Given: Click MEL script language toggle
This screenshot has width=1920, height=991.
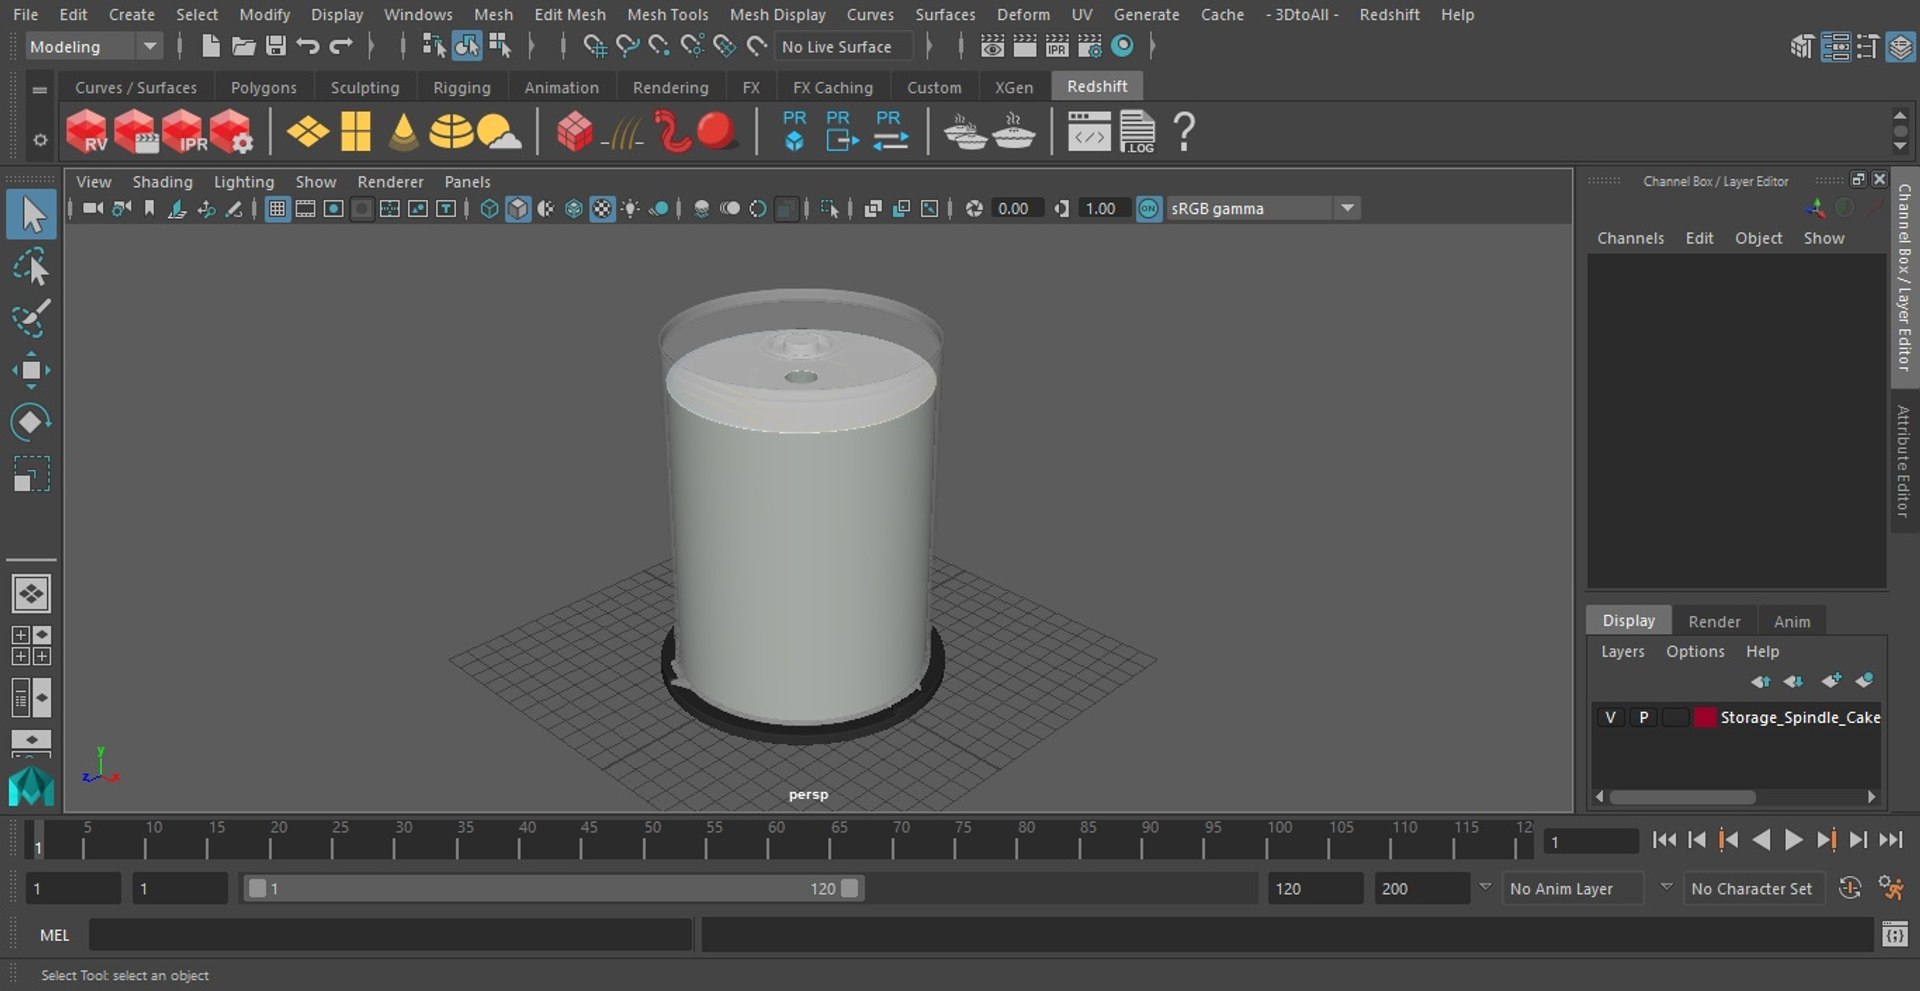Looking at the screenshot, I should point(54,935).
